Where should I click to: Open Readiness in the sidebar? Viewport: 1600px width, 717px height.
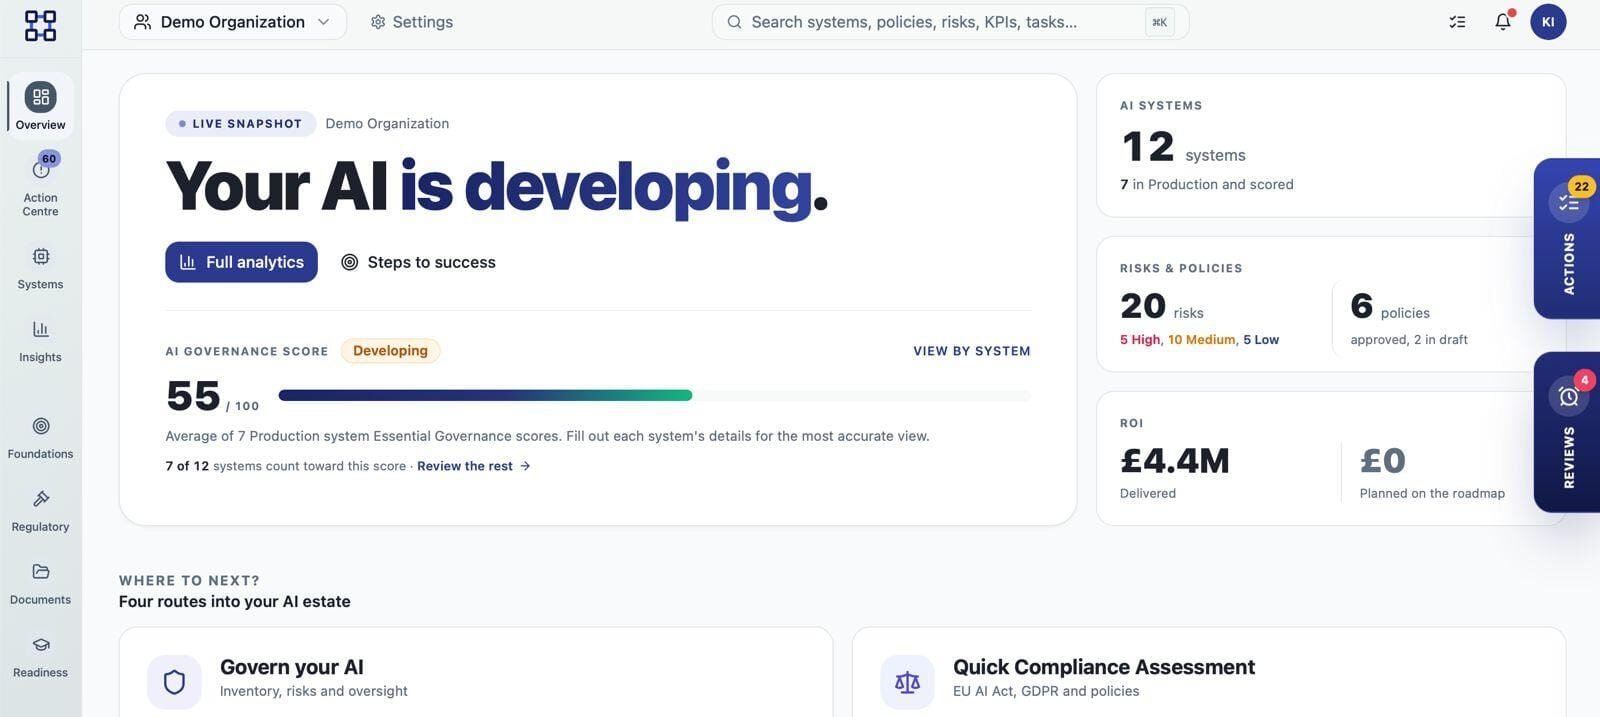coord(40,658)
